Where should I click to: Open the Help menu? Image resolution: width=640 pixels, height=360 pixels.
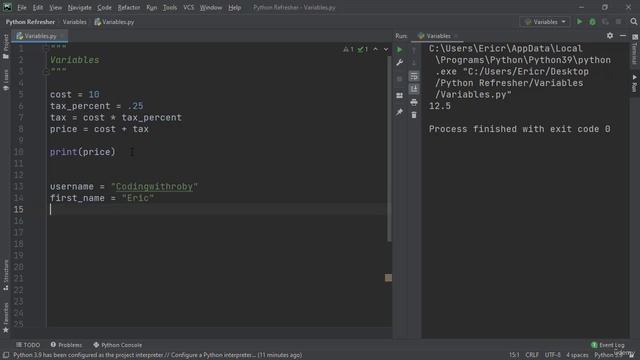[x=234, y=7]
